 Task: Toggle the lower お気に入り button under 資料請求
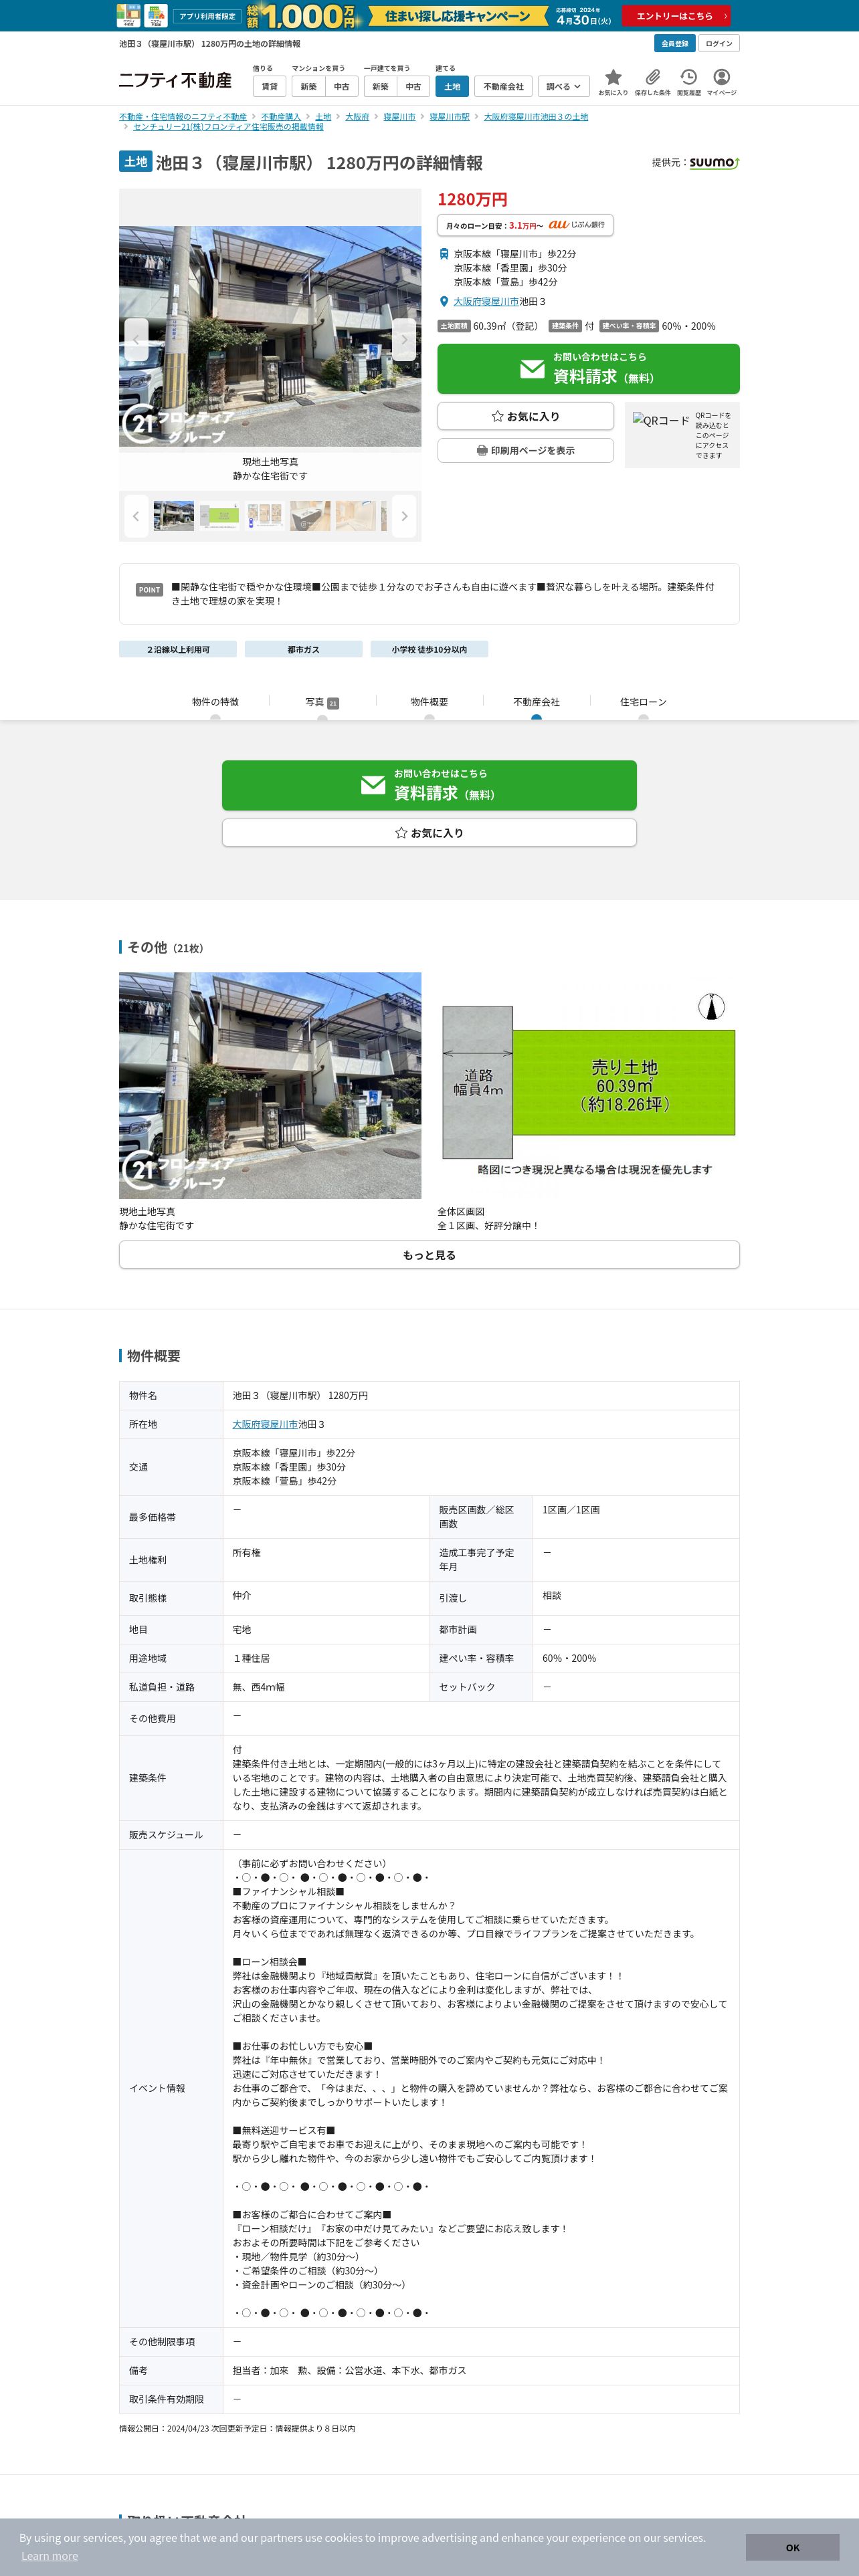click(429, 833)
